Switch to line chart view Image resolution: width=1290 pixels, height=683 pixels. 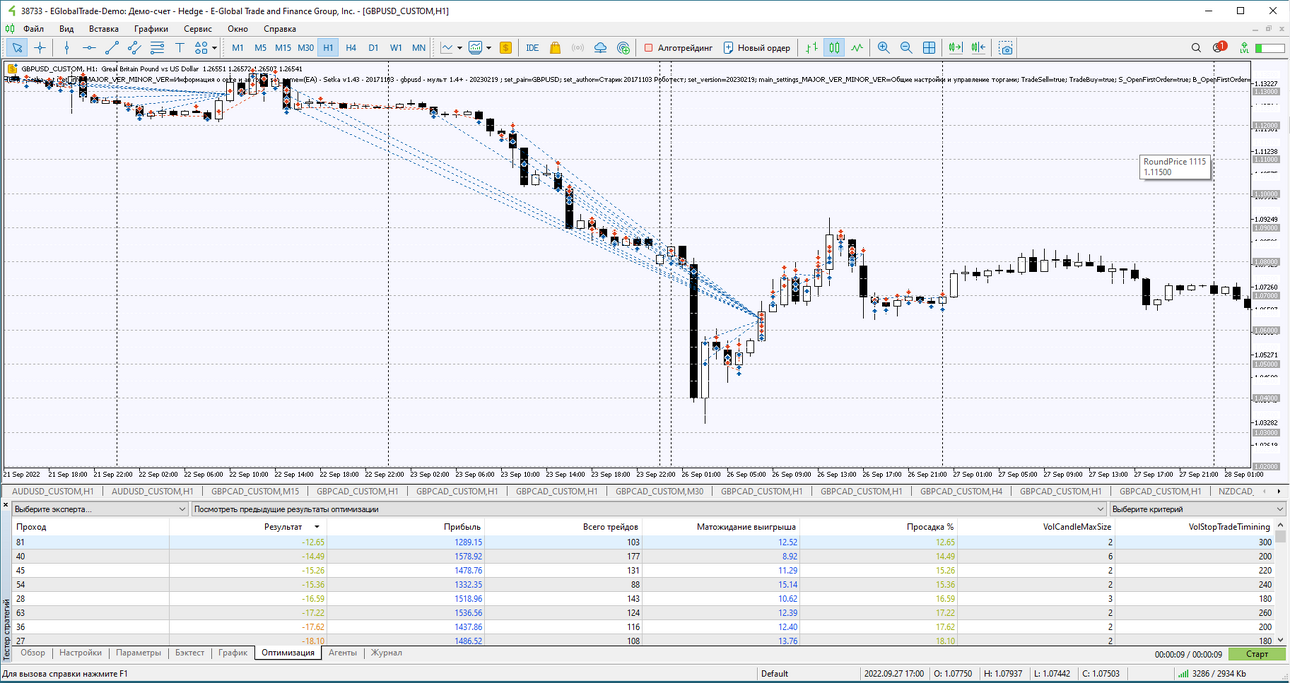(857, 47)
